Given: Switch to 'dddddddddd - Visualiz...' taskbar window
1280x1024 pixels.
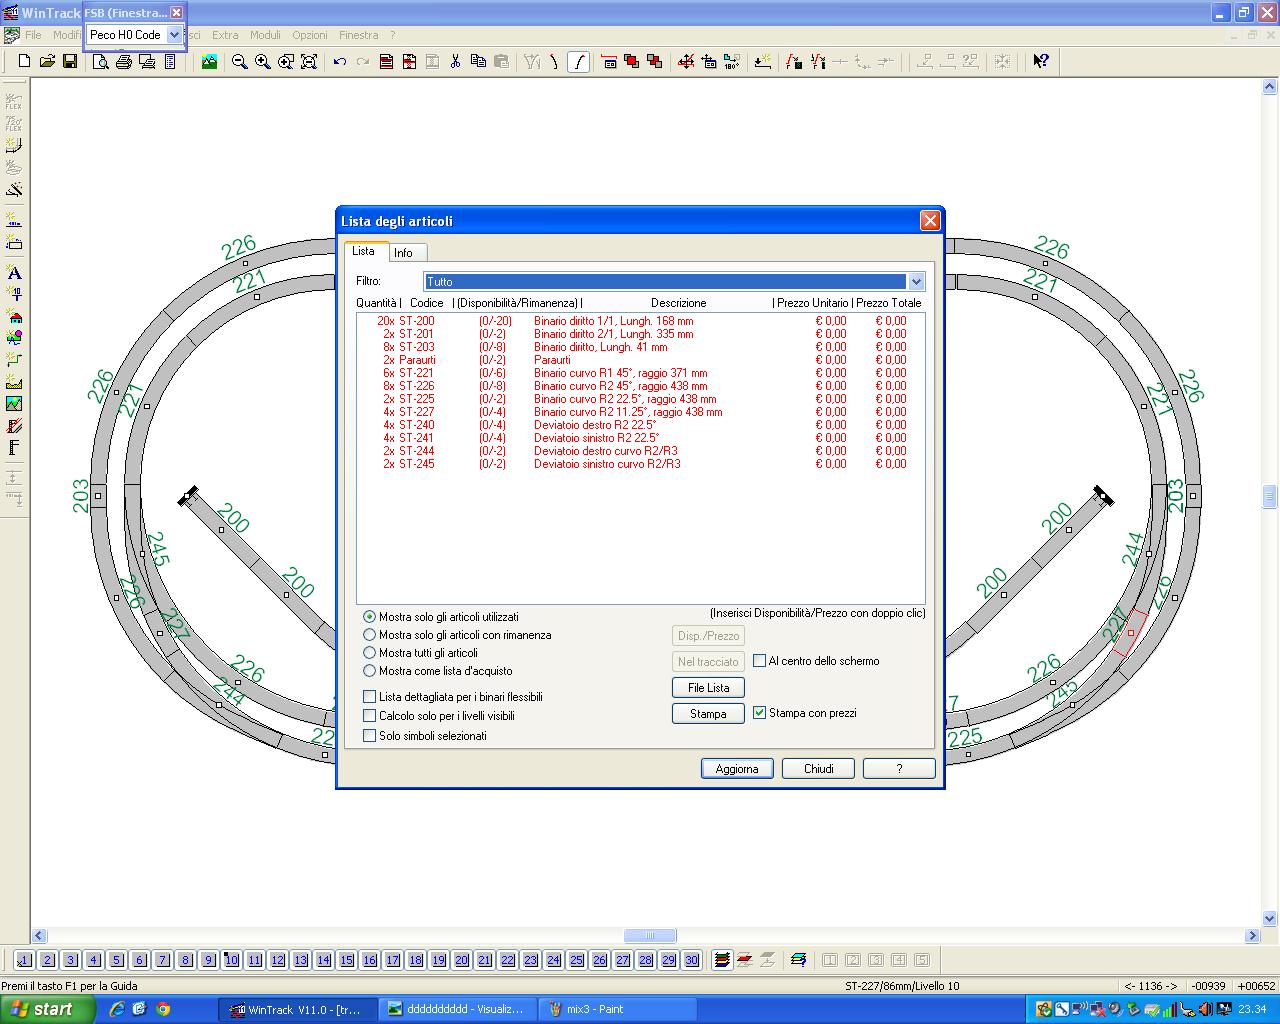Looking at the screenshot, I should (458, 1009).
